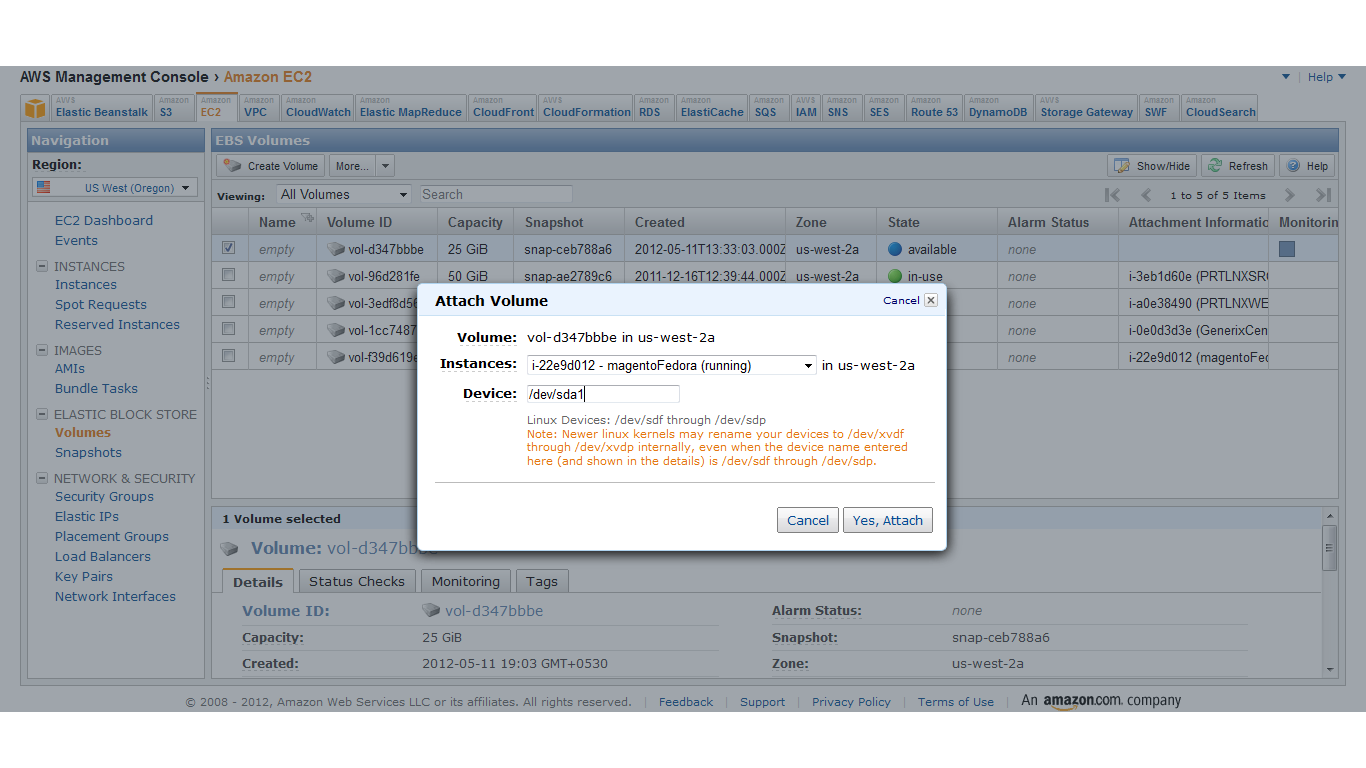Open the Region US West (Oregon) dropdown
This screenshot has height=768, width=1366.
coord(115,188)
